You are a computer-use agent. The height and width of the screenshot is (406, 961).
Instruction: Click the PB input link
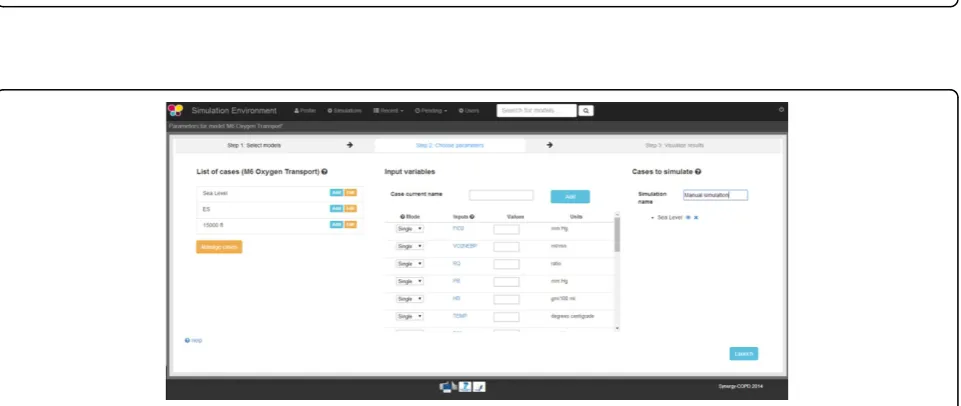[x=456, y=281]
